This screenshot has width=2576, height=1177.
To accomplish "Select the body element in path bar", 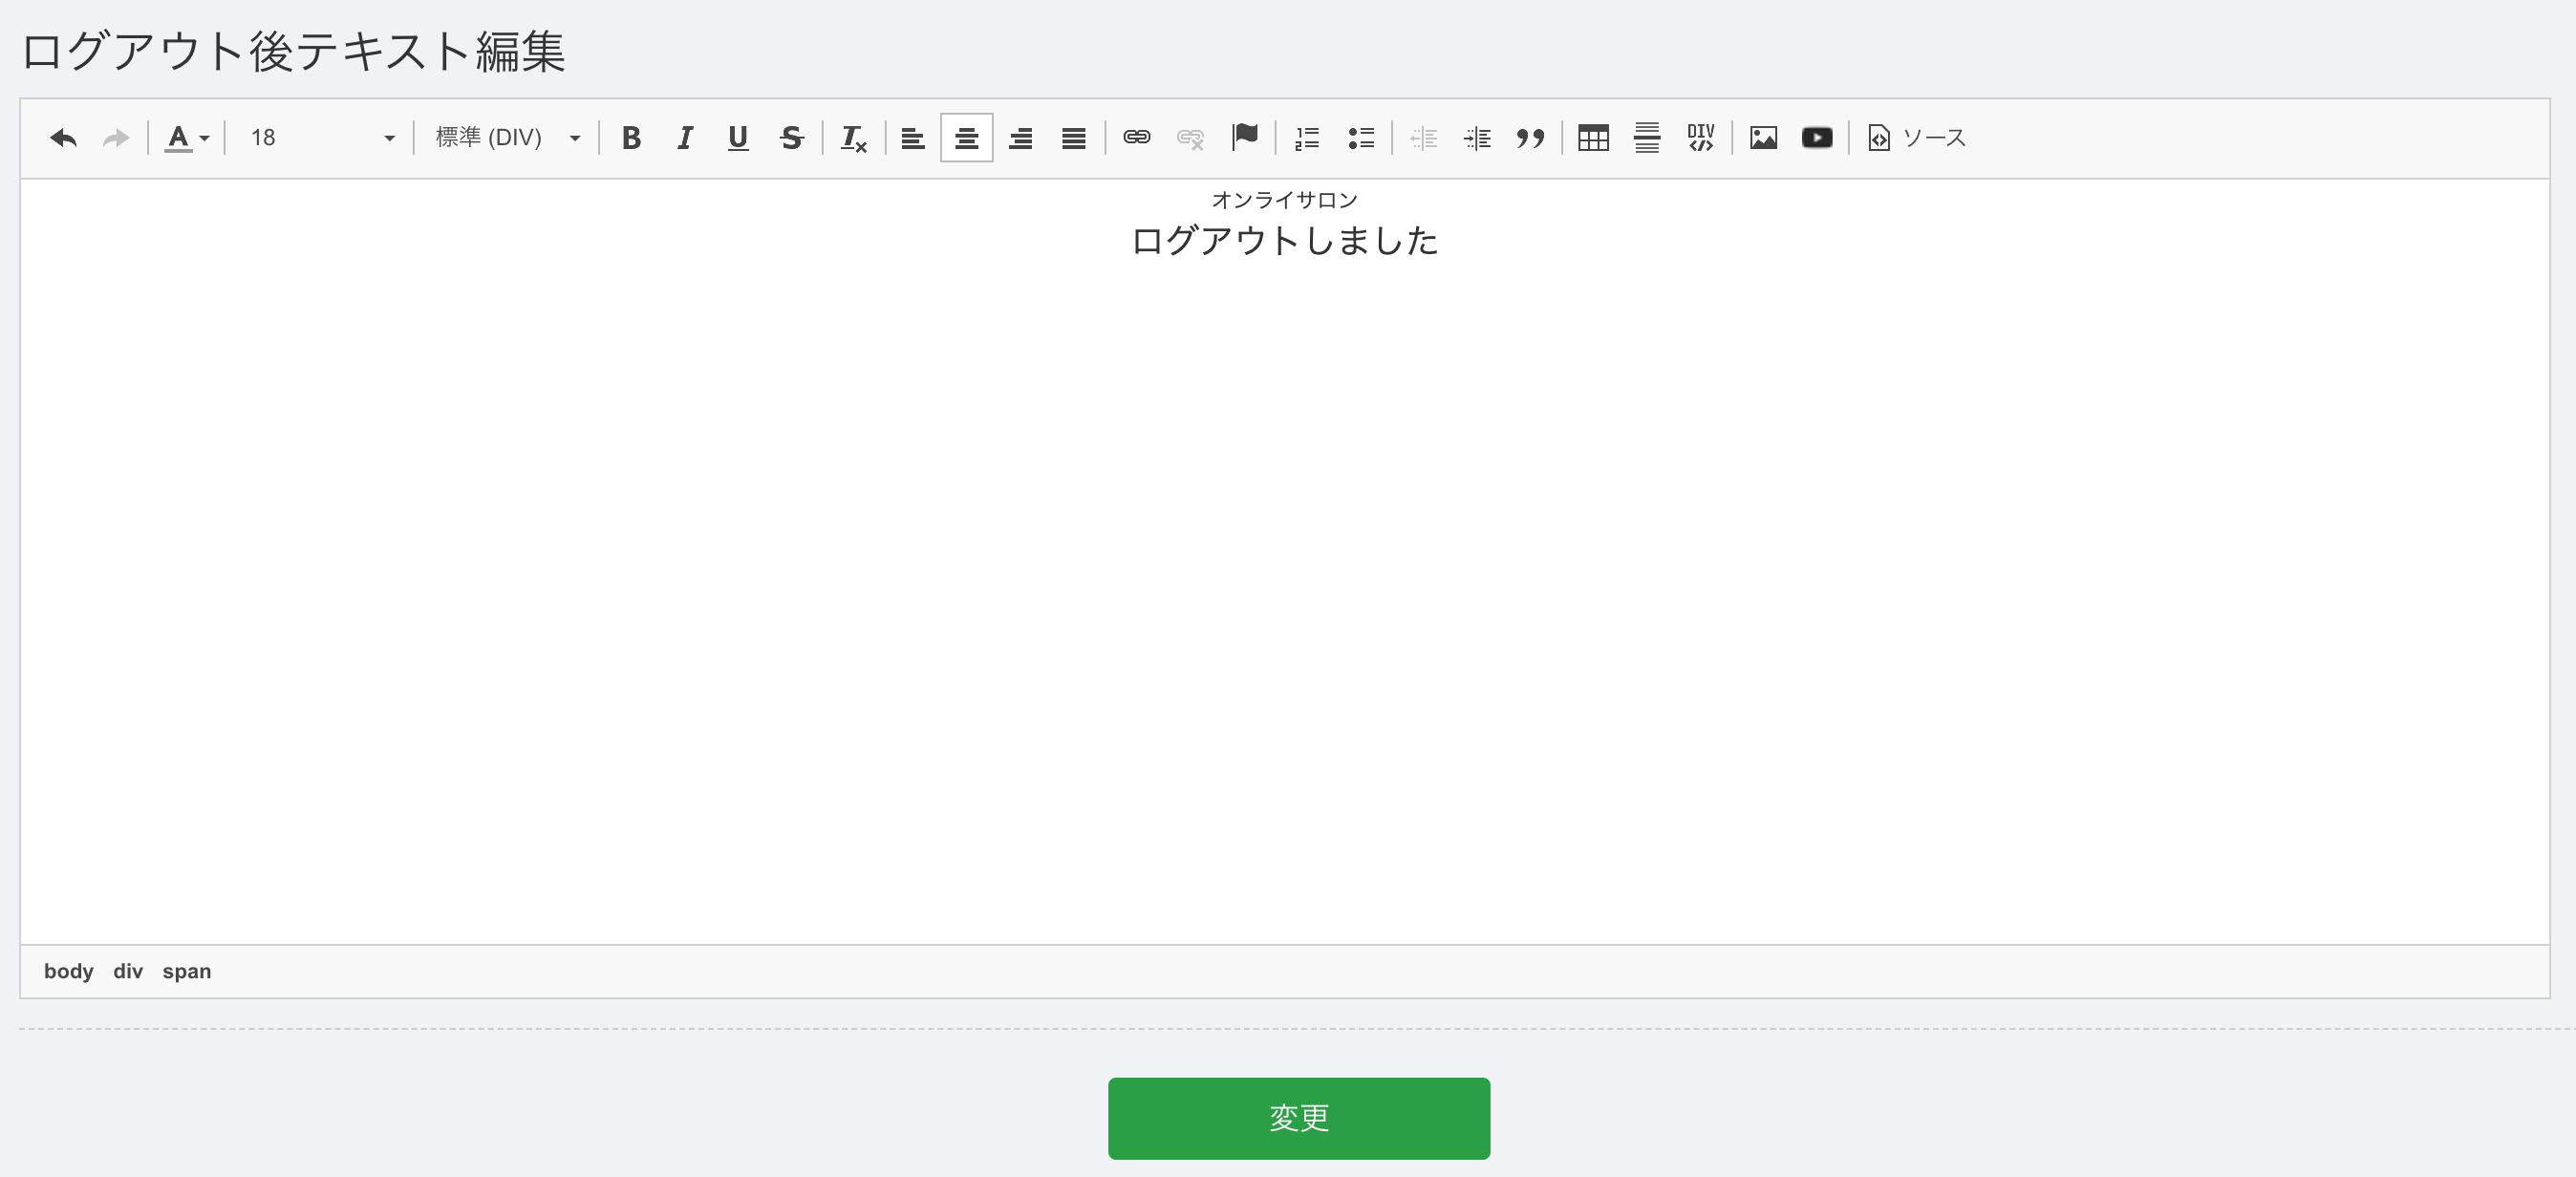I will pyautogui.click(x=68, y=971).
